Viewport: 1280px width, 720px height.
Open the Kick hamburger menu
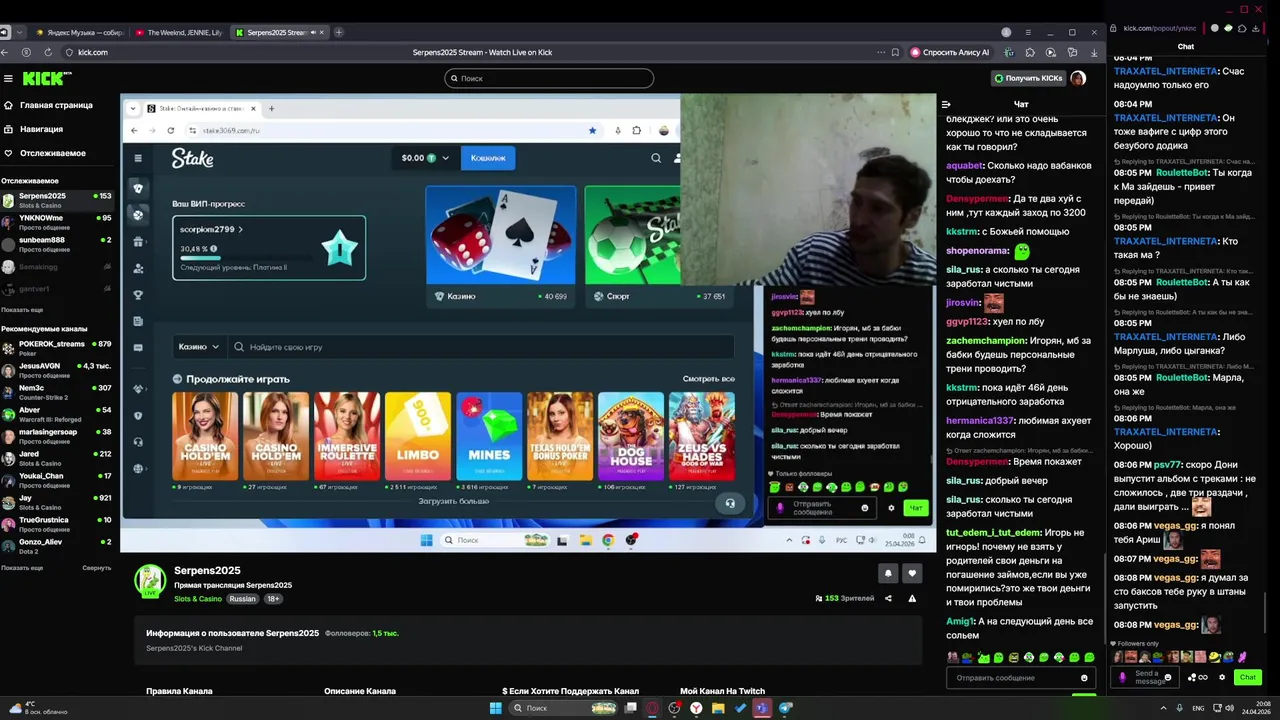point(8,78)
